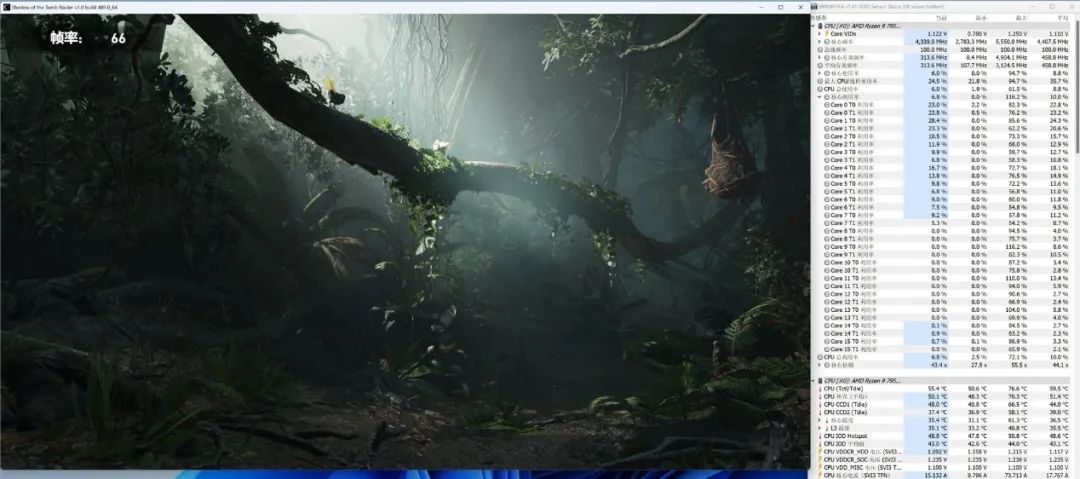Click the clock icon beside Core 0 T0
Image resolution: width=1080 pixels, height=479 pixels.
(x=827, y=104)
